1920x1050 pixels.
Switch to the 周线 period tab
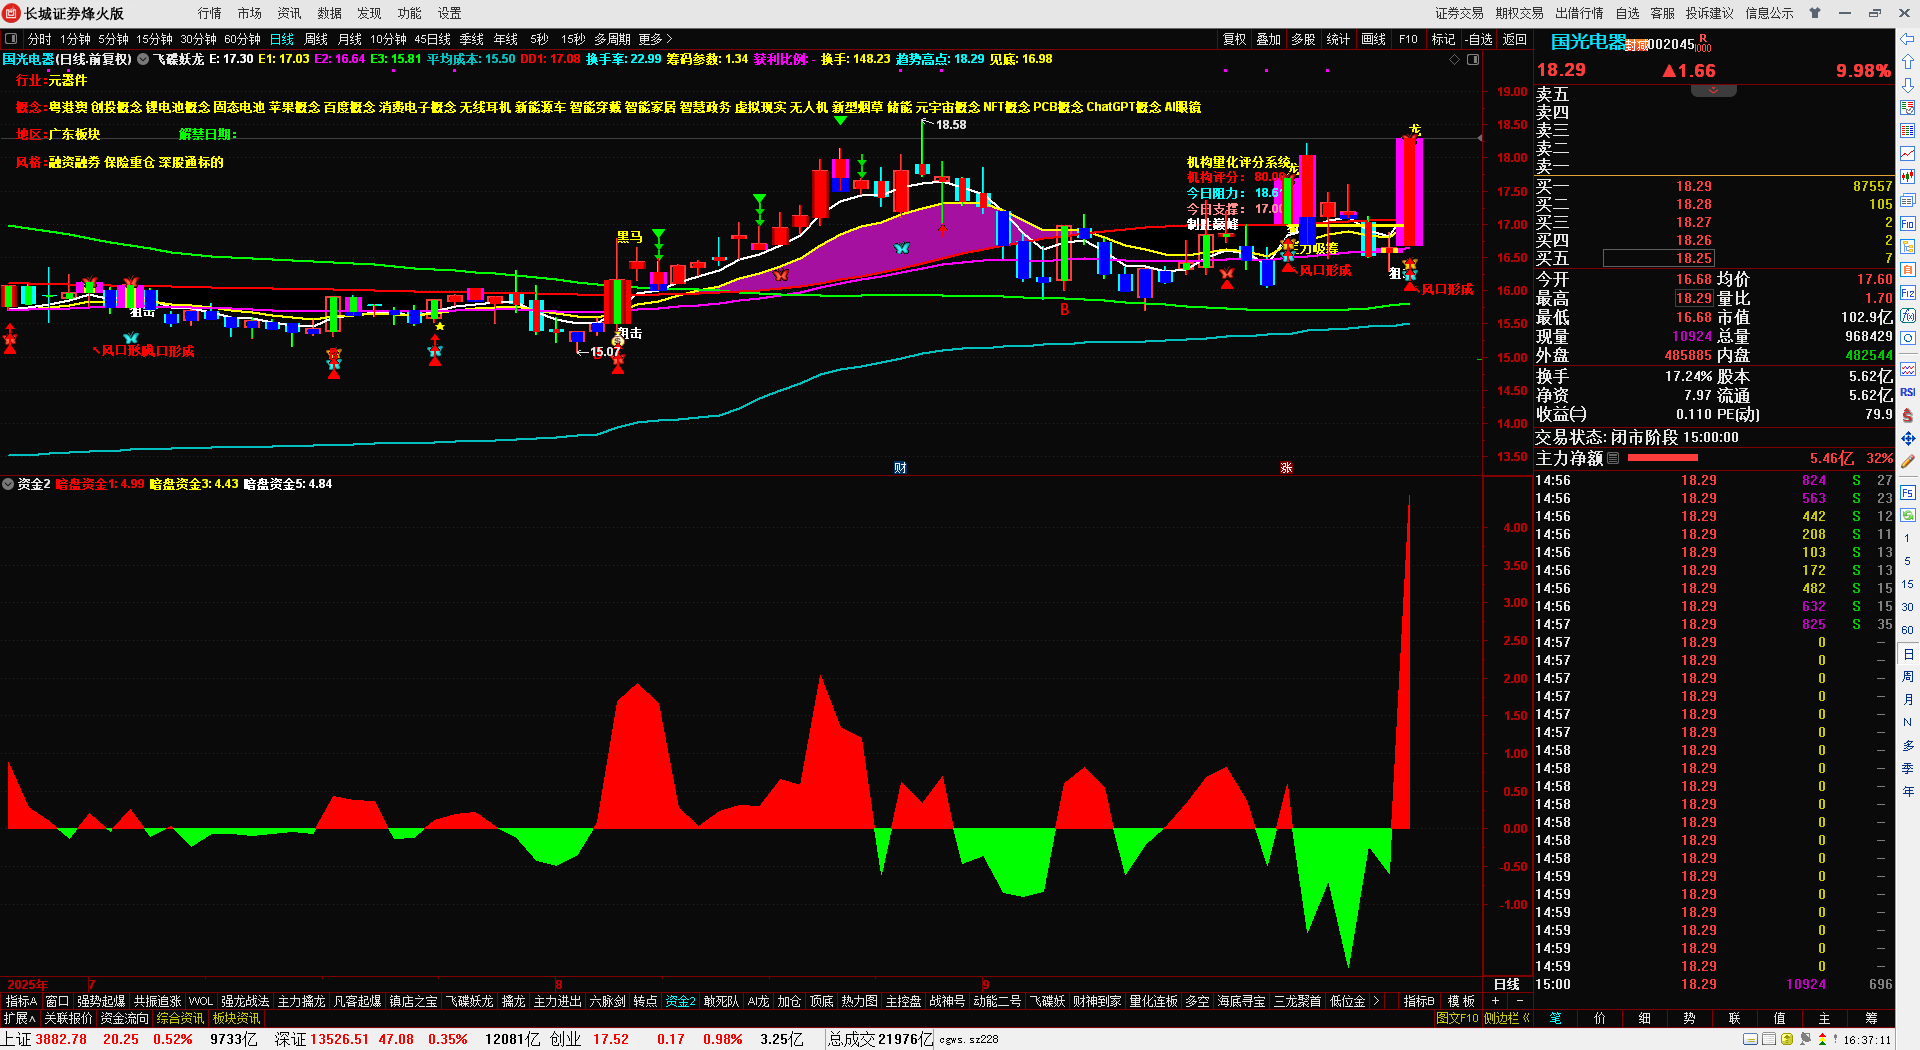point(316,39)
